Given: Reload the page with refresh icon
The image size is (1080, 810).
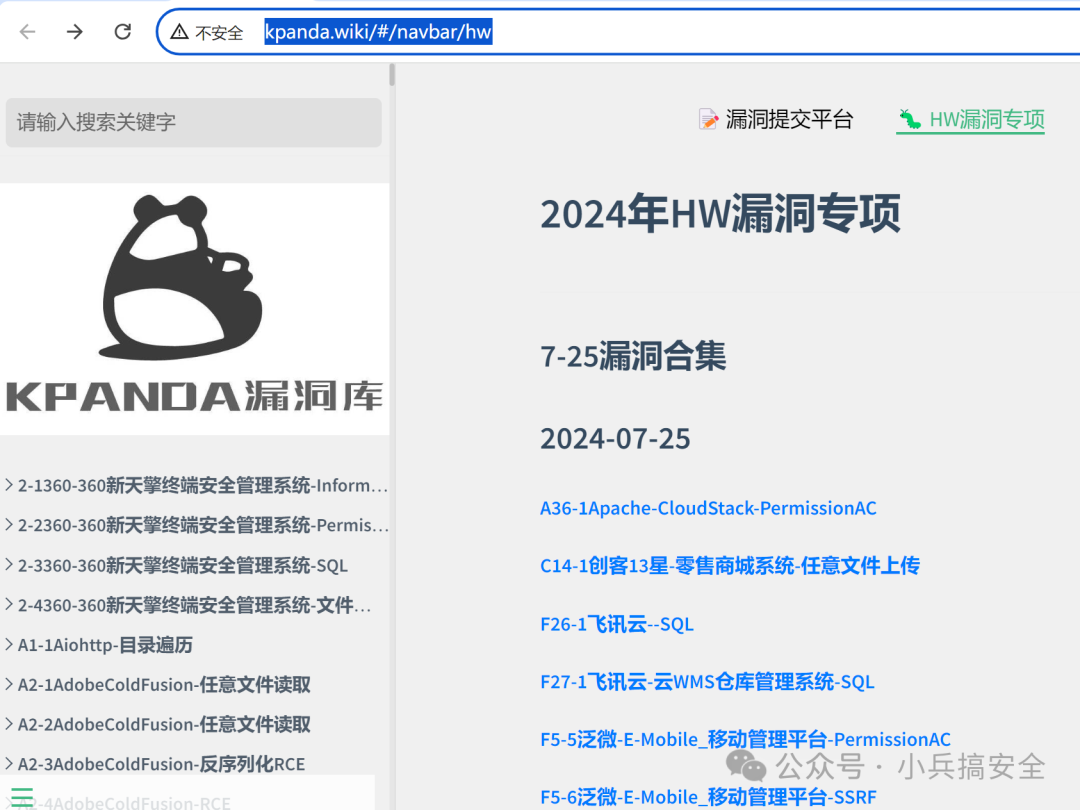Looking at the screenshot, I should click(x=123, y=32).
